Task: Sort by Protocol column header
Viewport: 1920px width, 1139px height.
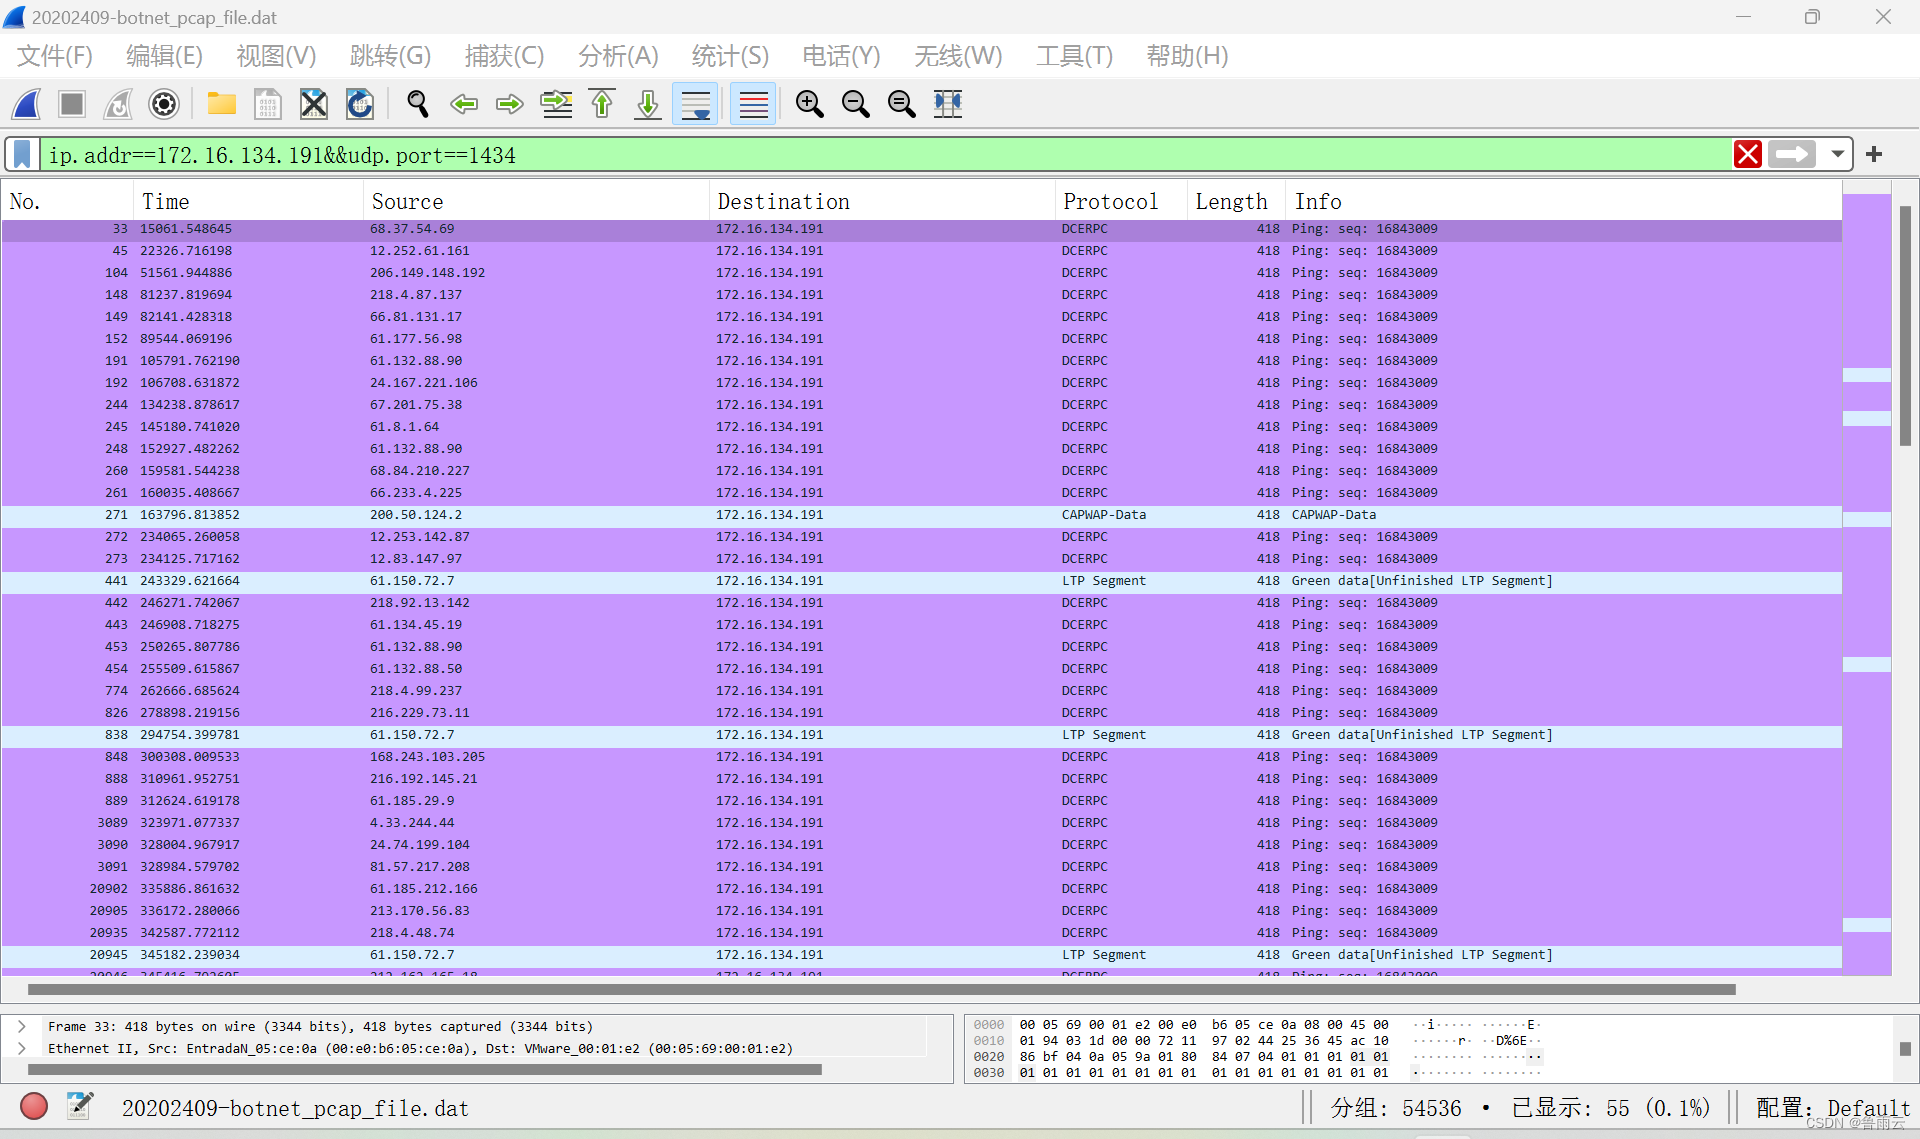Action: (x=1121, y=202)
